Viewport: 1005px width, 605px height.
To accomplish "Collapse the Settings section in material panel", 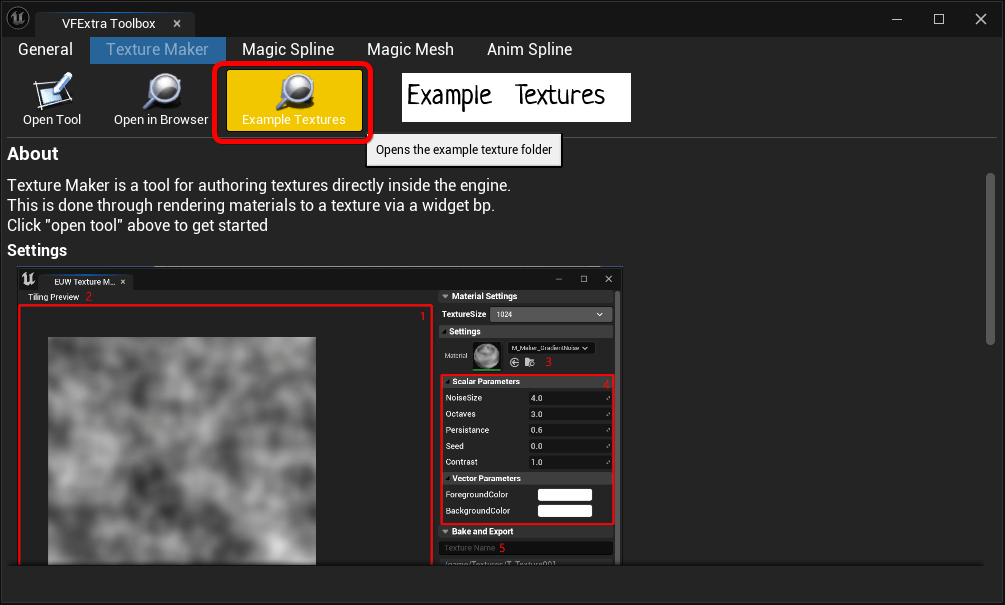I will [444, 331].
